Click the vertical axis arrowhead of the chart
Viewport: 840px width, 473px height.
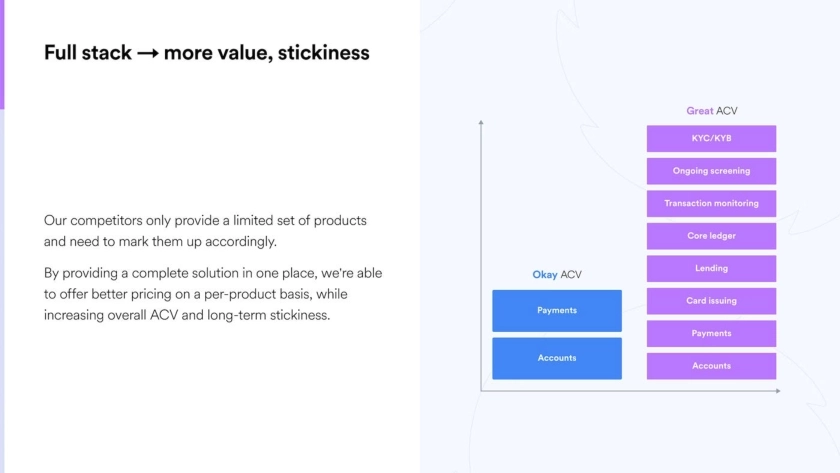[x=481, y=123]
